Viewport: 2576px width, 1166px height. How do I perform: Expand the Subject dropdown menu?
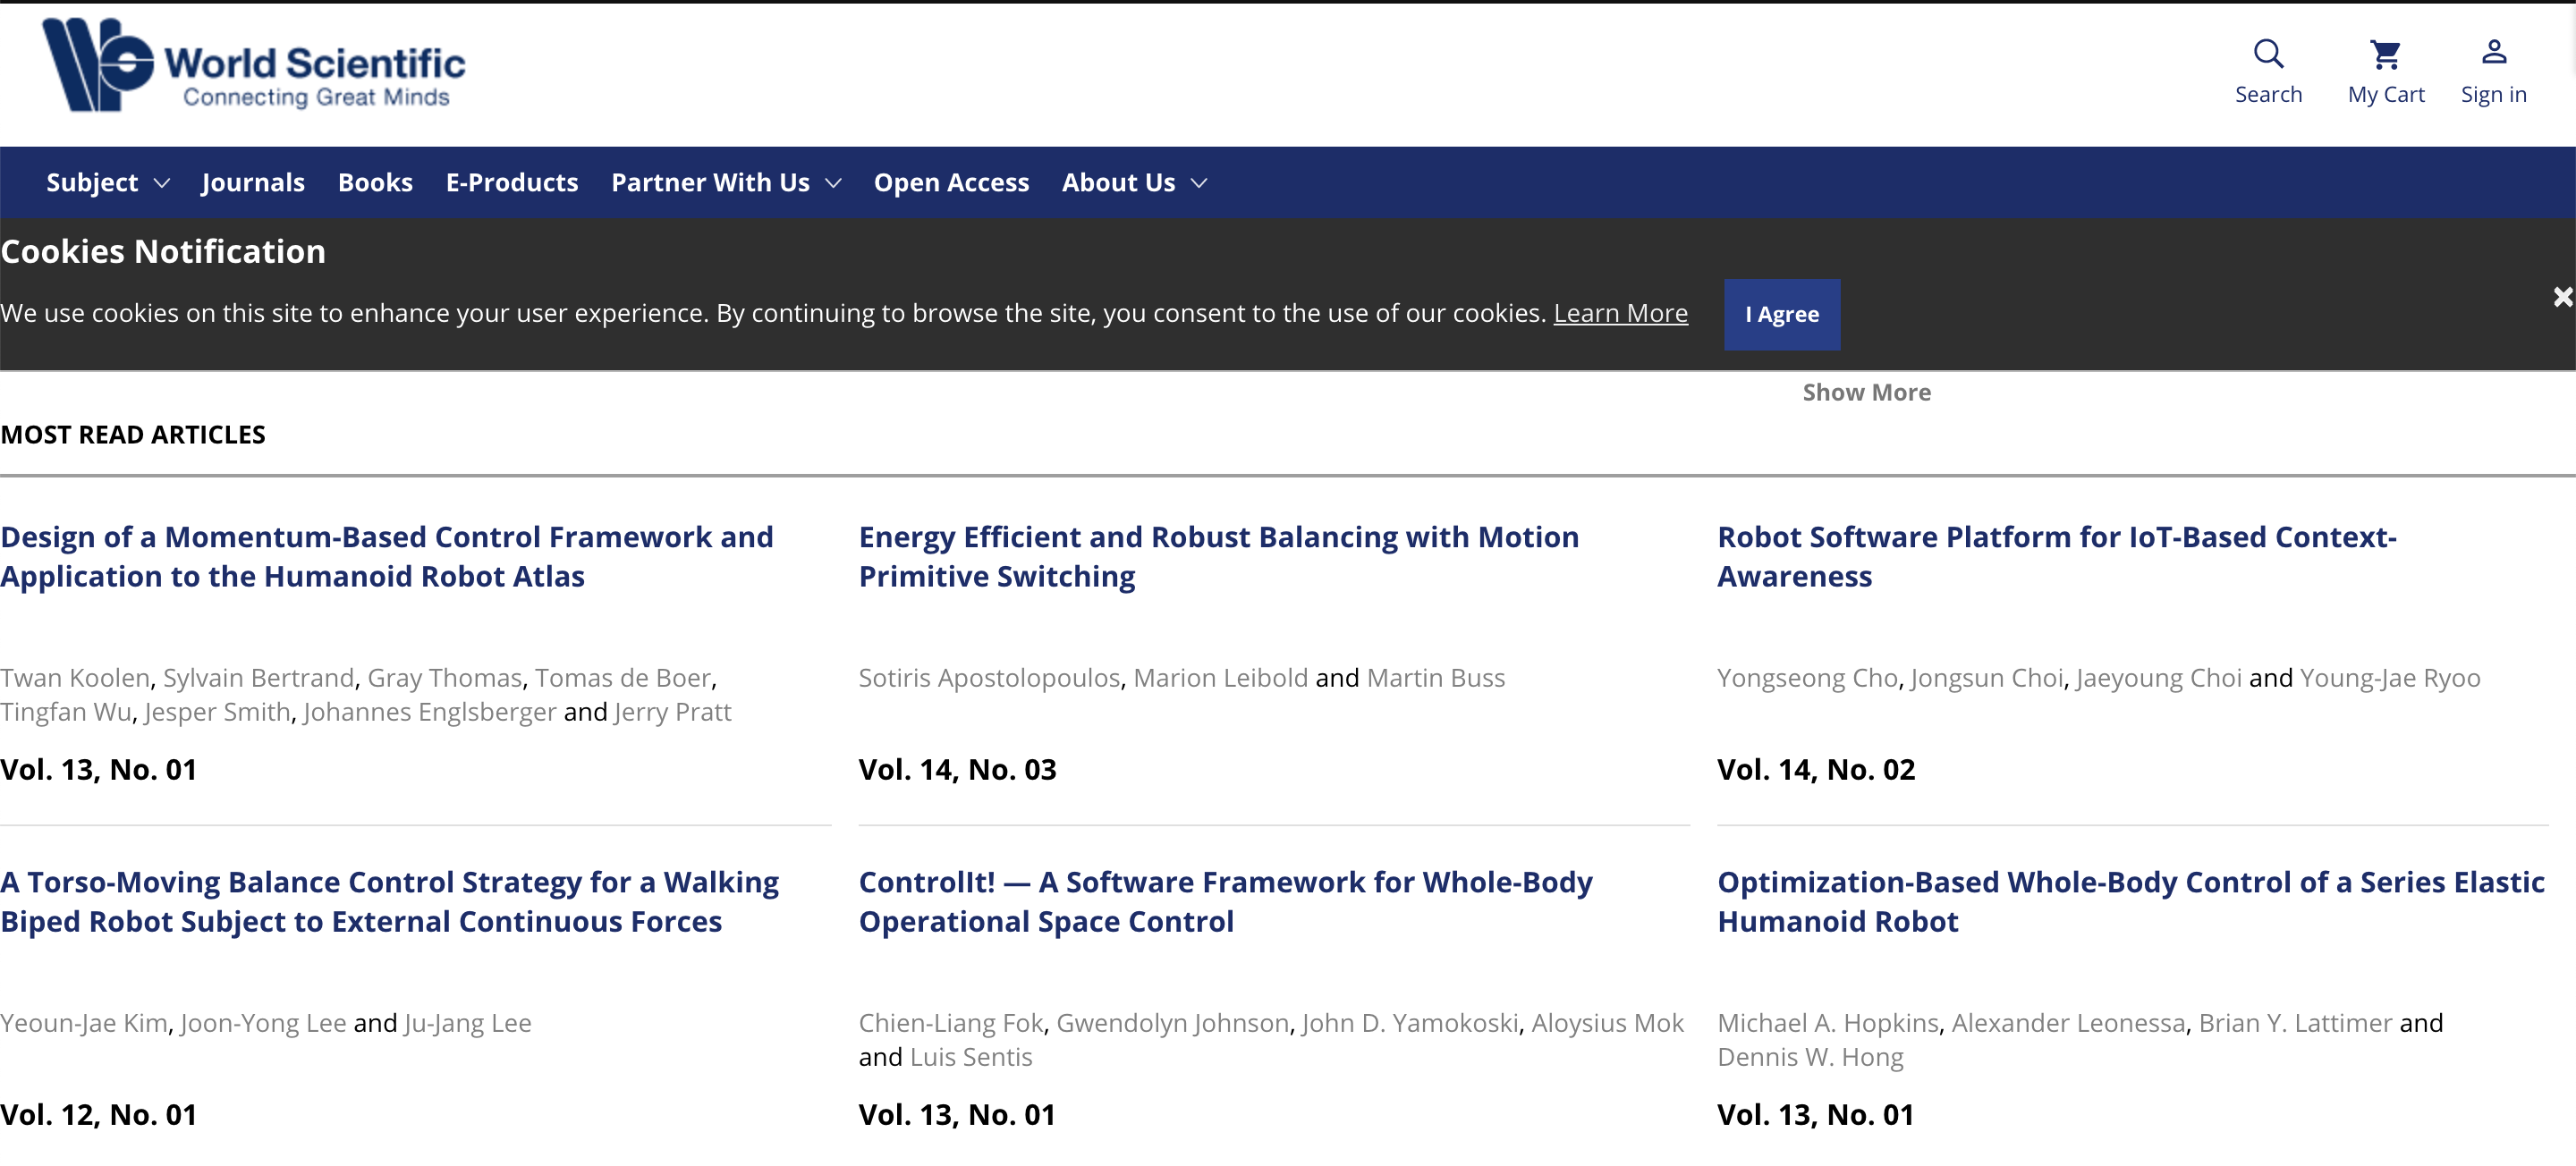click(x=108, y=183)
